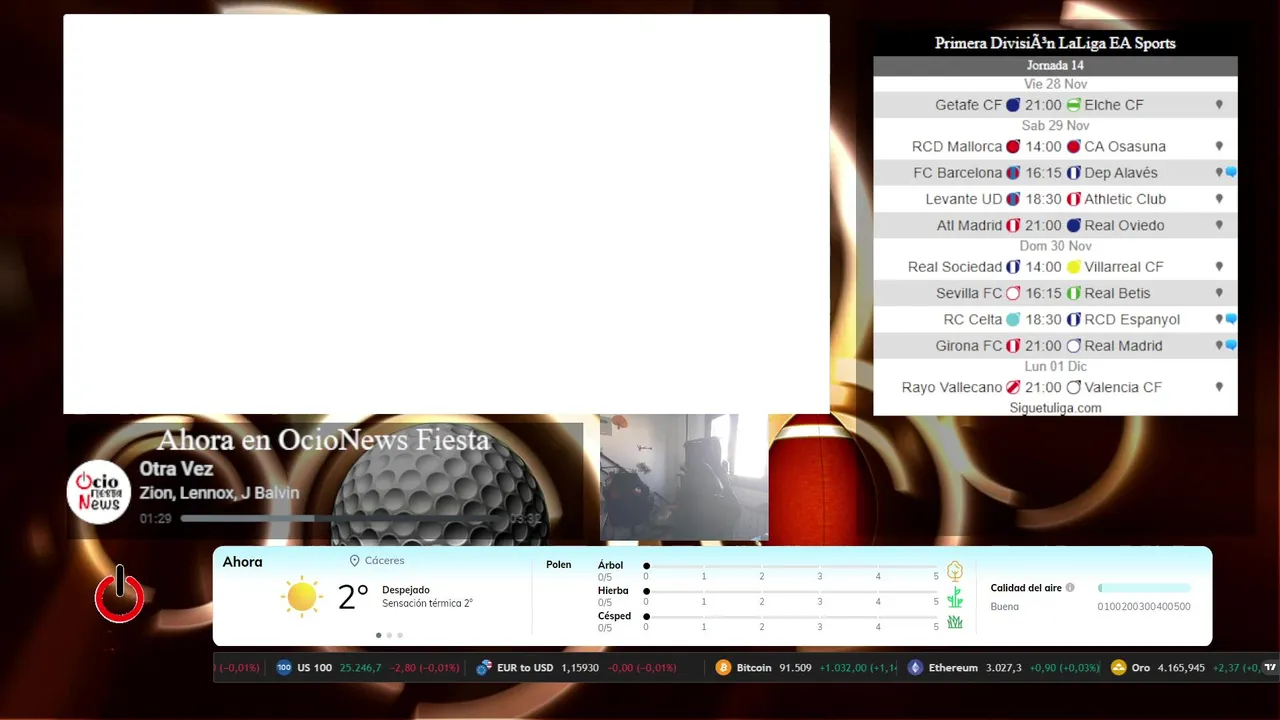Click the Hierba pollen plant icon
Viewport: 1280px width, 720px height.
(955, 597)
